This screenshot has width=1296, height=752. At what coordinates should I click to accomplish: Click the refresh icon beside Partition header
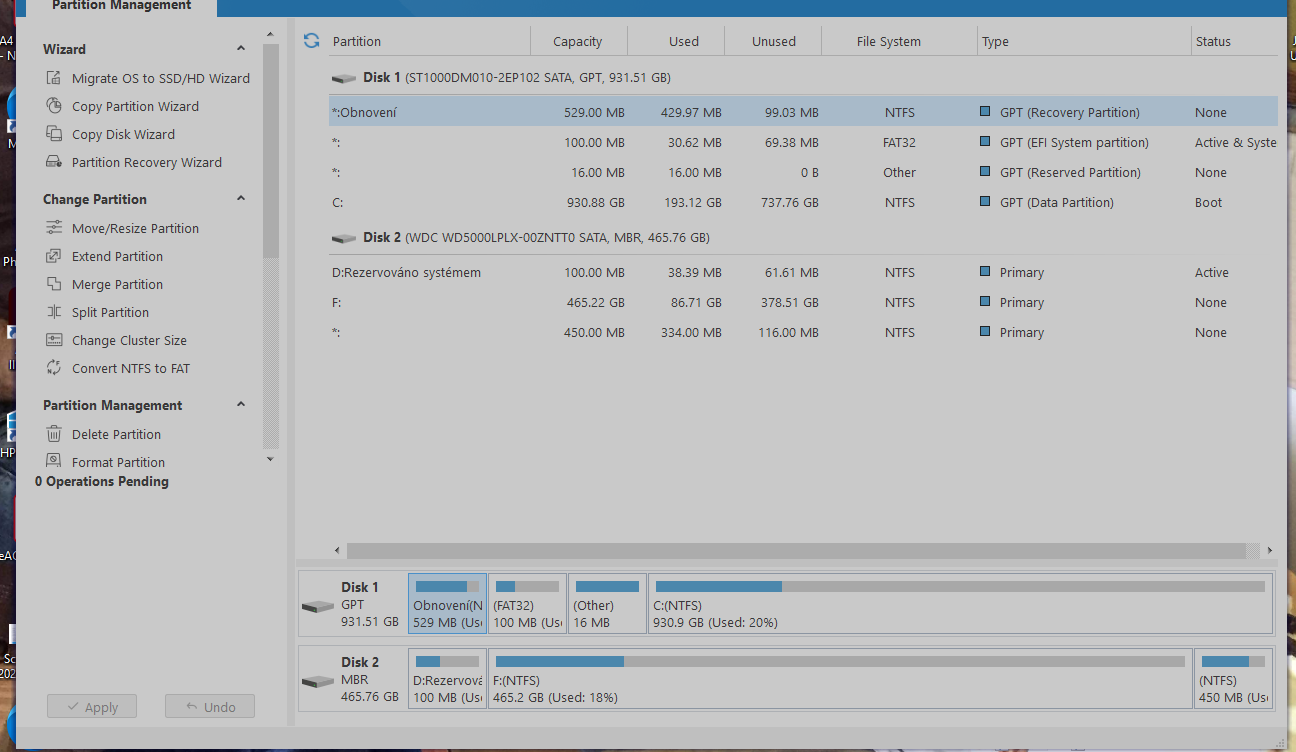312,41
